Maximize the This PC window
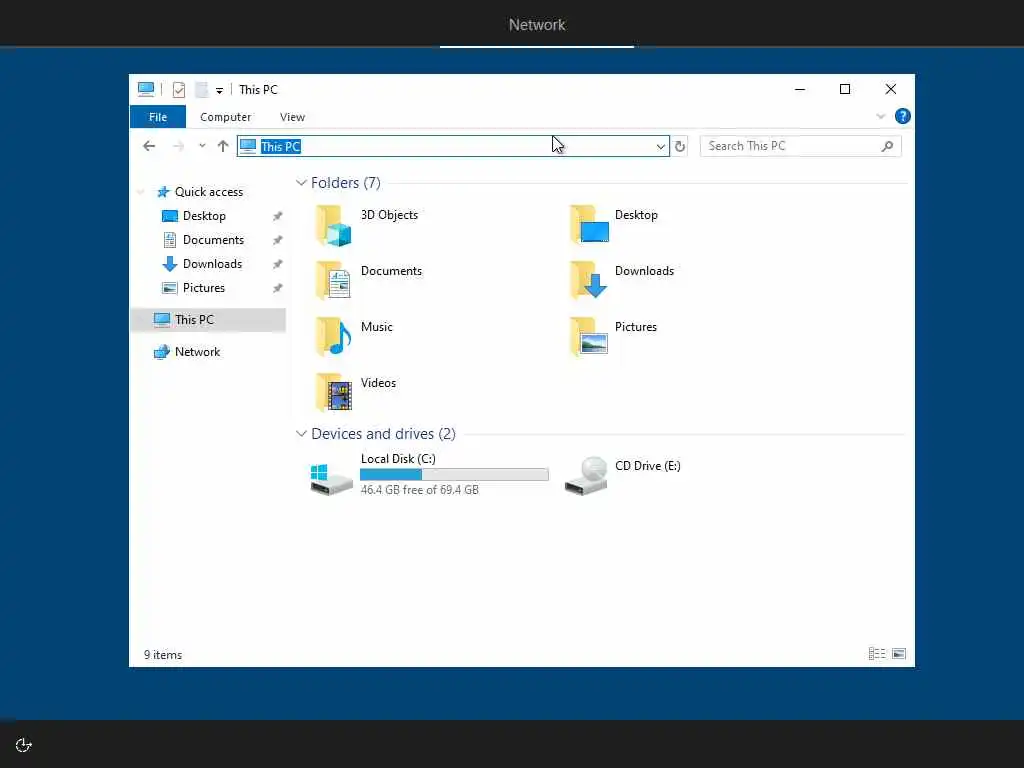The image size is (1024, 768). pyautogui.click(x=845, y=89)
